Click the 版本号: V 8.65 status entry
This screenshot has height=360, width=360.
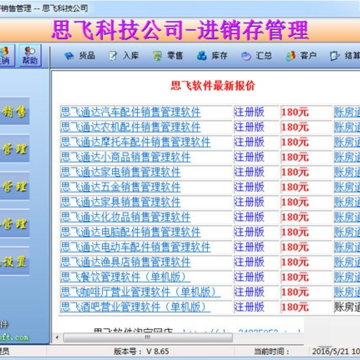[141, 351]
